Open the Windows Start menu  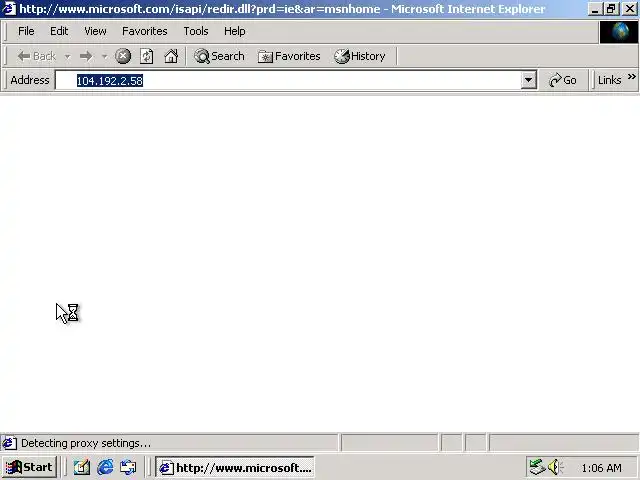click(x=30, y=467)
